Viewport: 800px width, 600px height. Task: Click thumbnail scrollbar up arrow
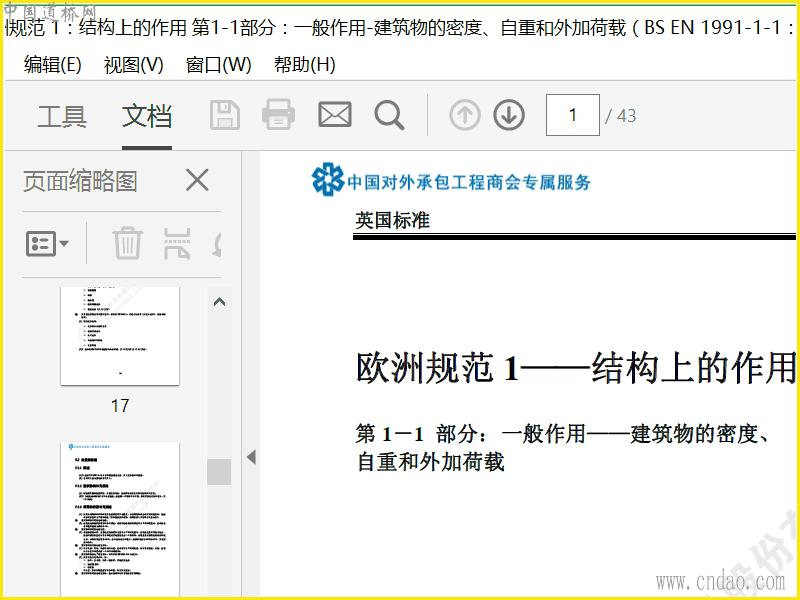219,302
